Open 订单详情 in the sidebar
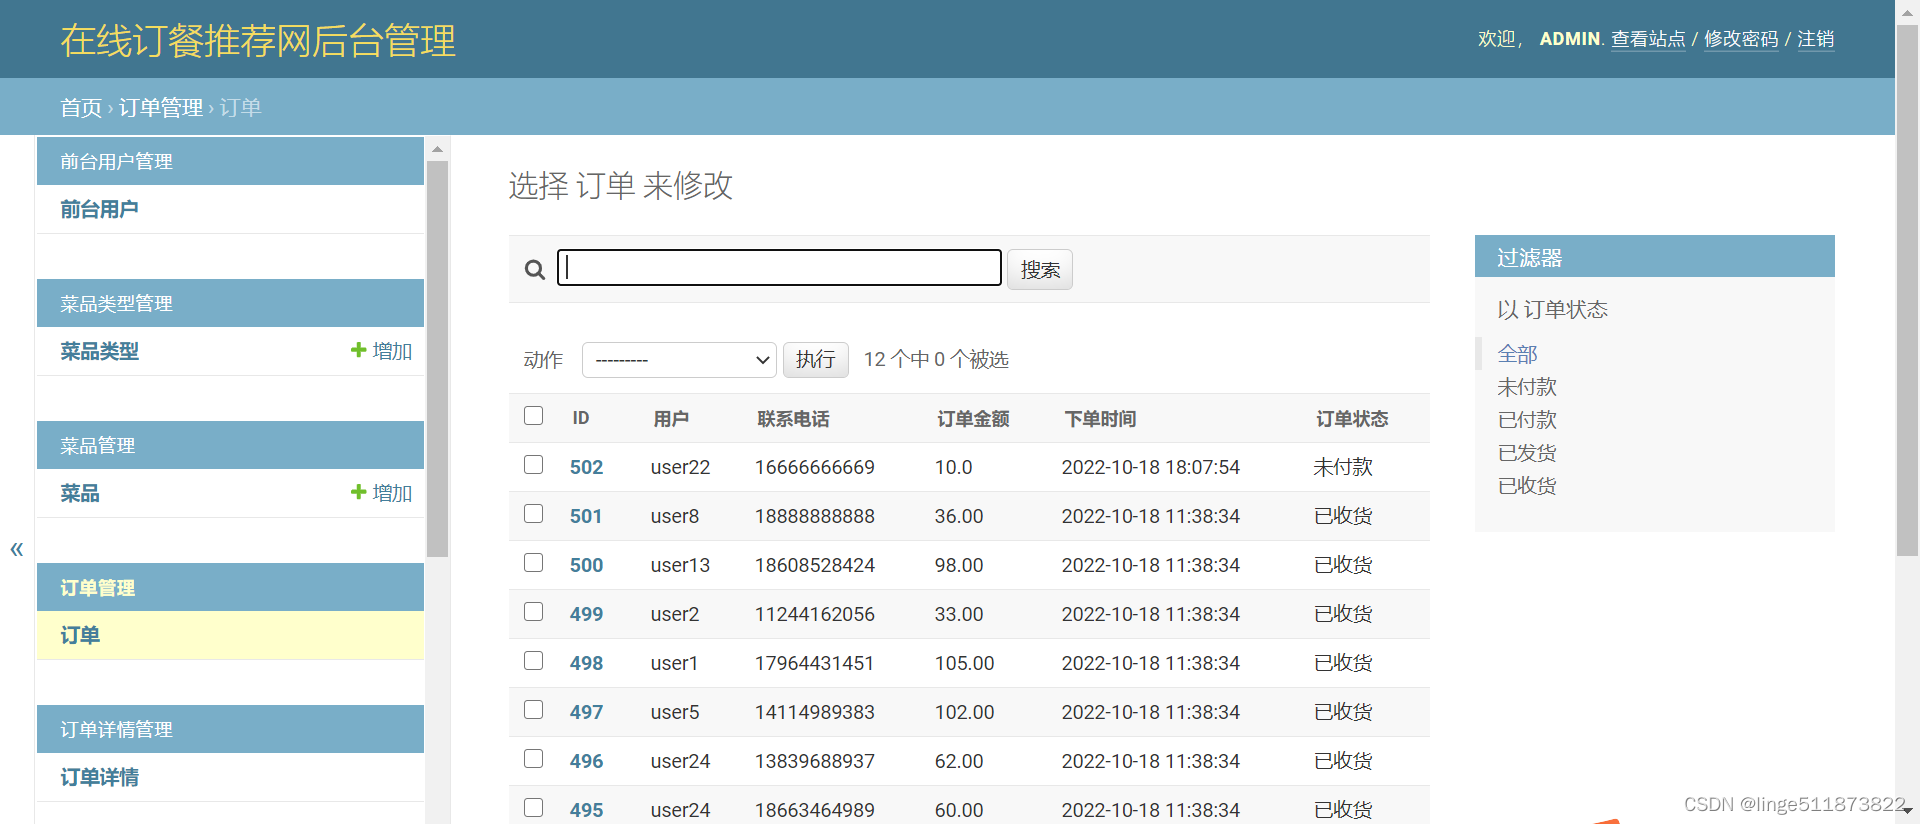This screenshot has height=824, width=1920. (x=99, y=777)
